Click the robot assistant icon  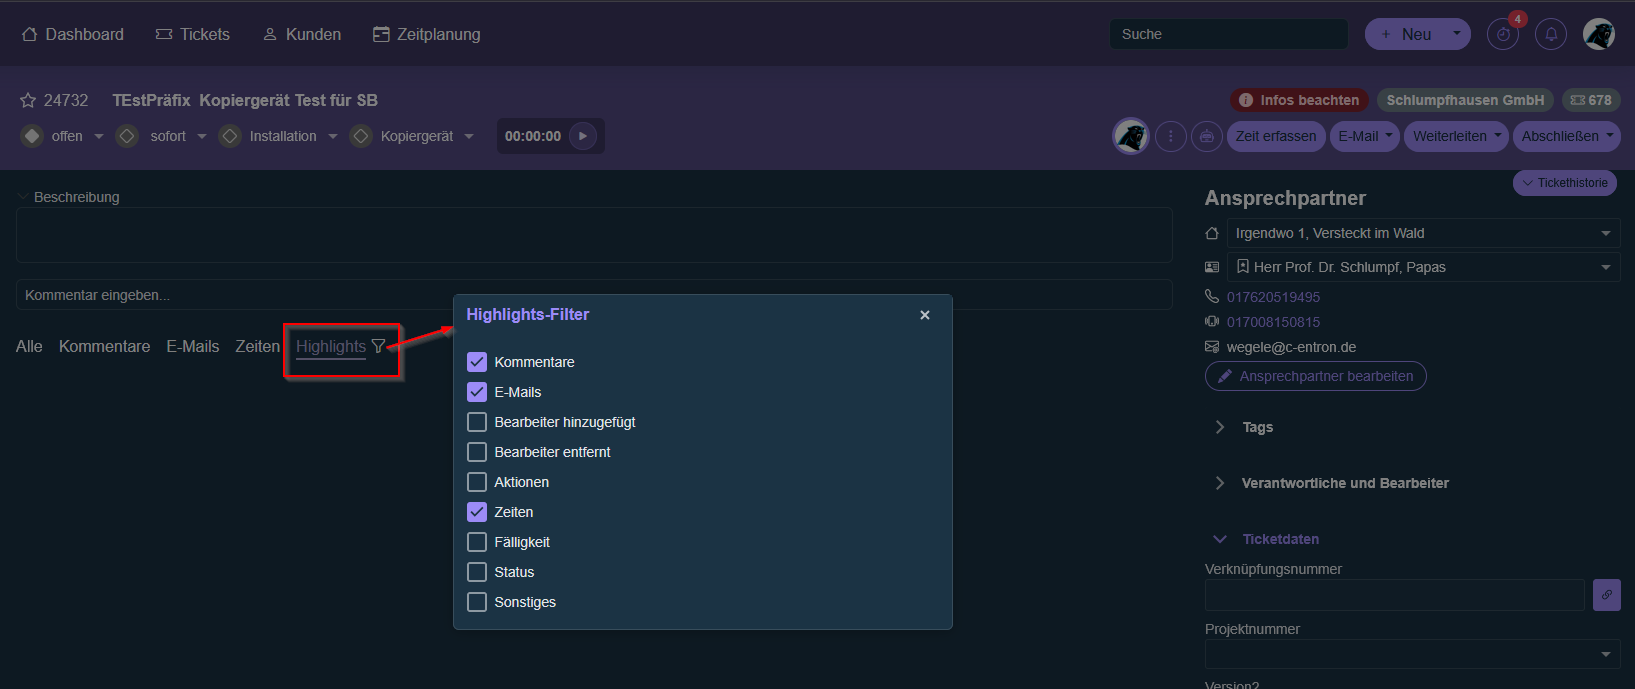coord(1207,136)
